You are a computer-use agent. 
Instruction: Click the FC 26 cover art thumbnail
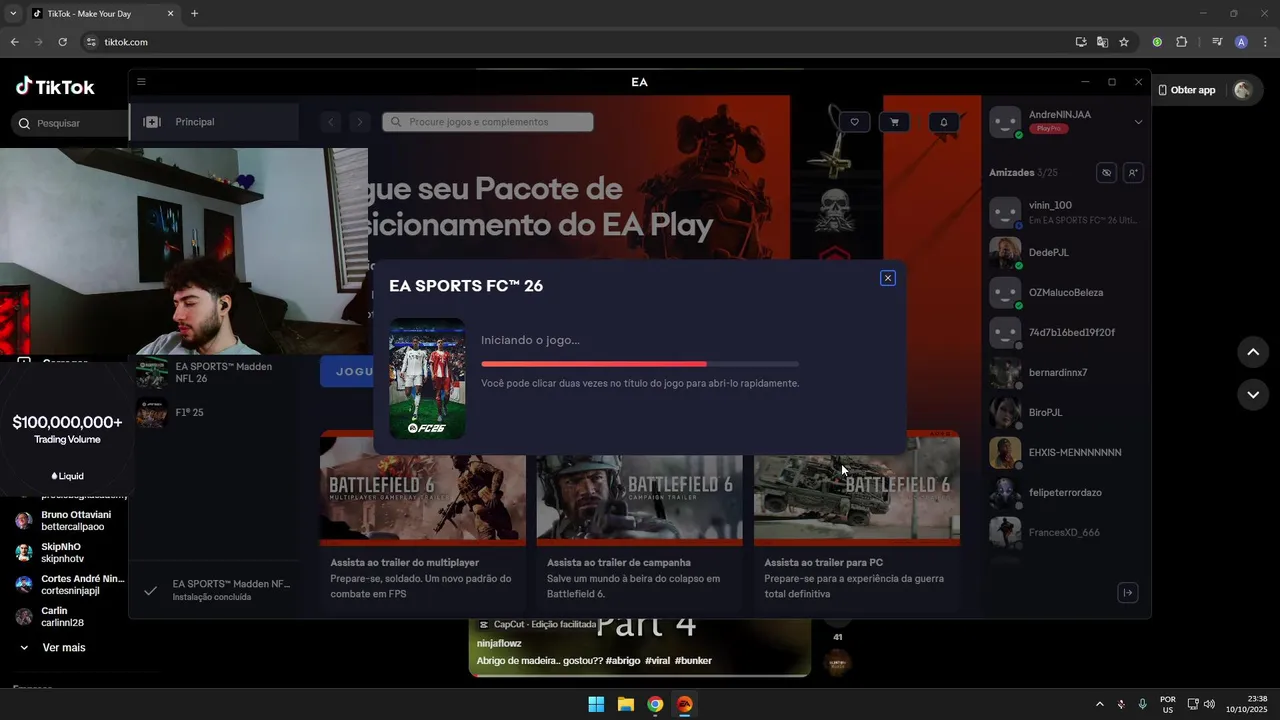click(427, 378)
